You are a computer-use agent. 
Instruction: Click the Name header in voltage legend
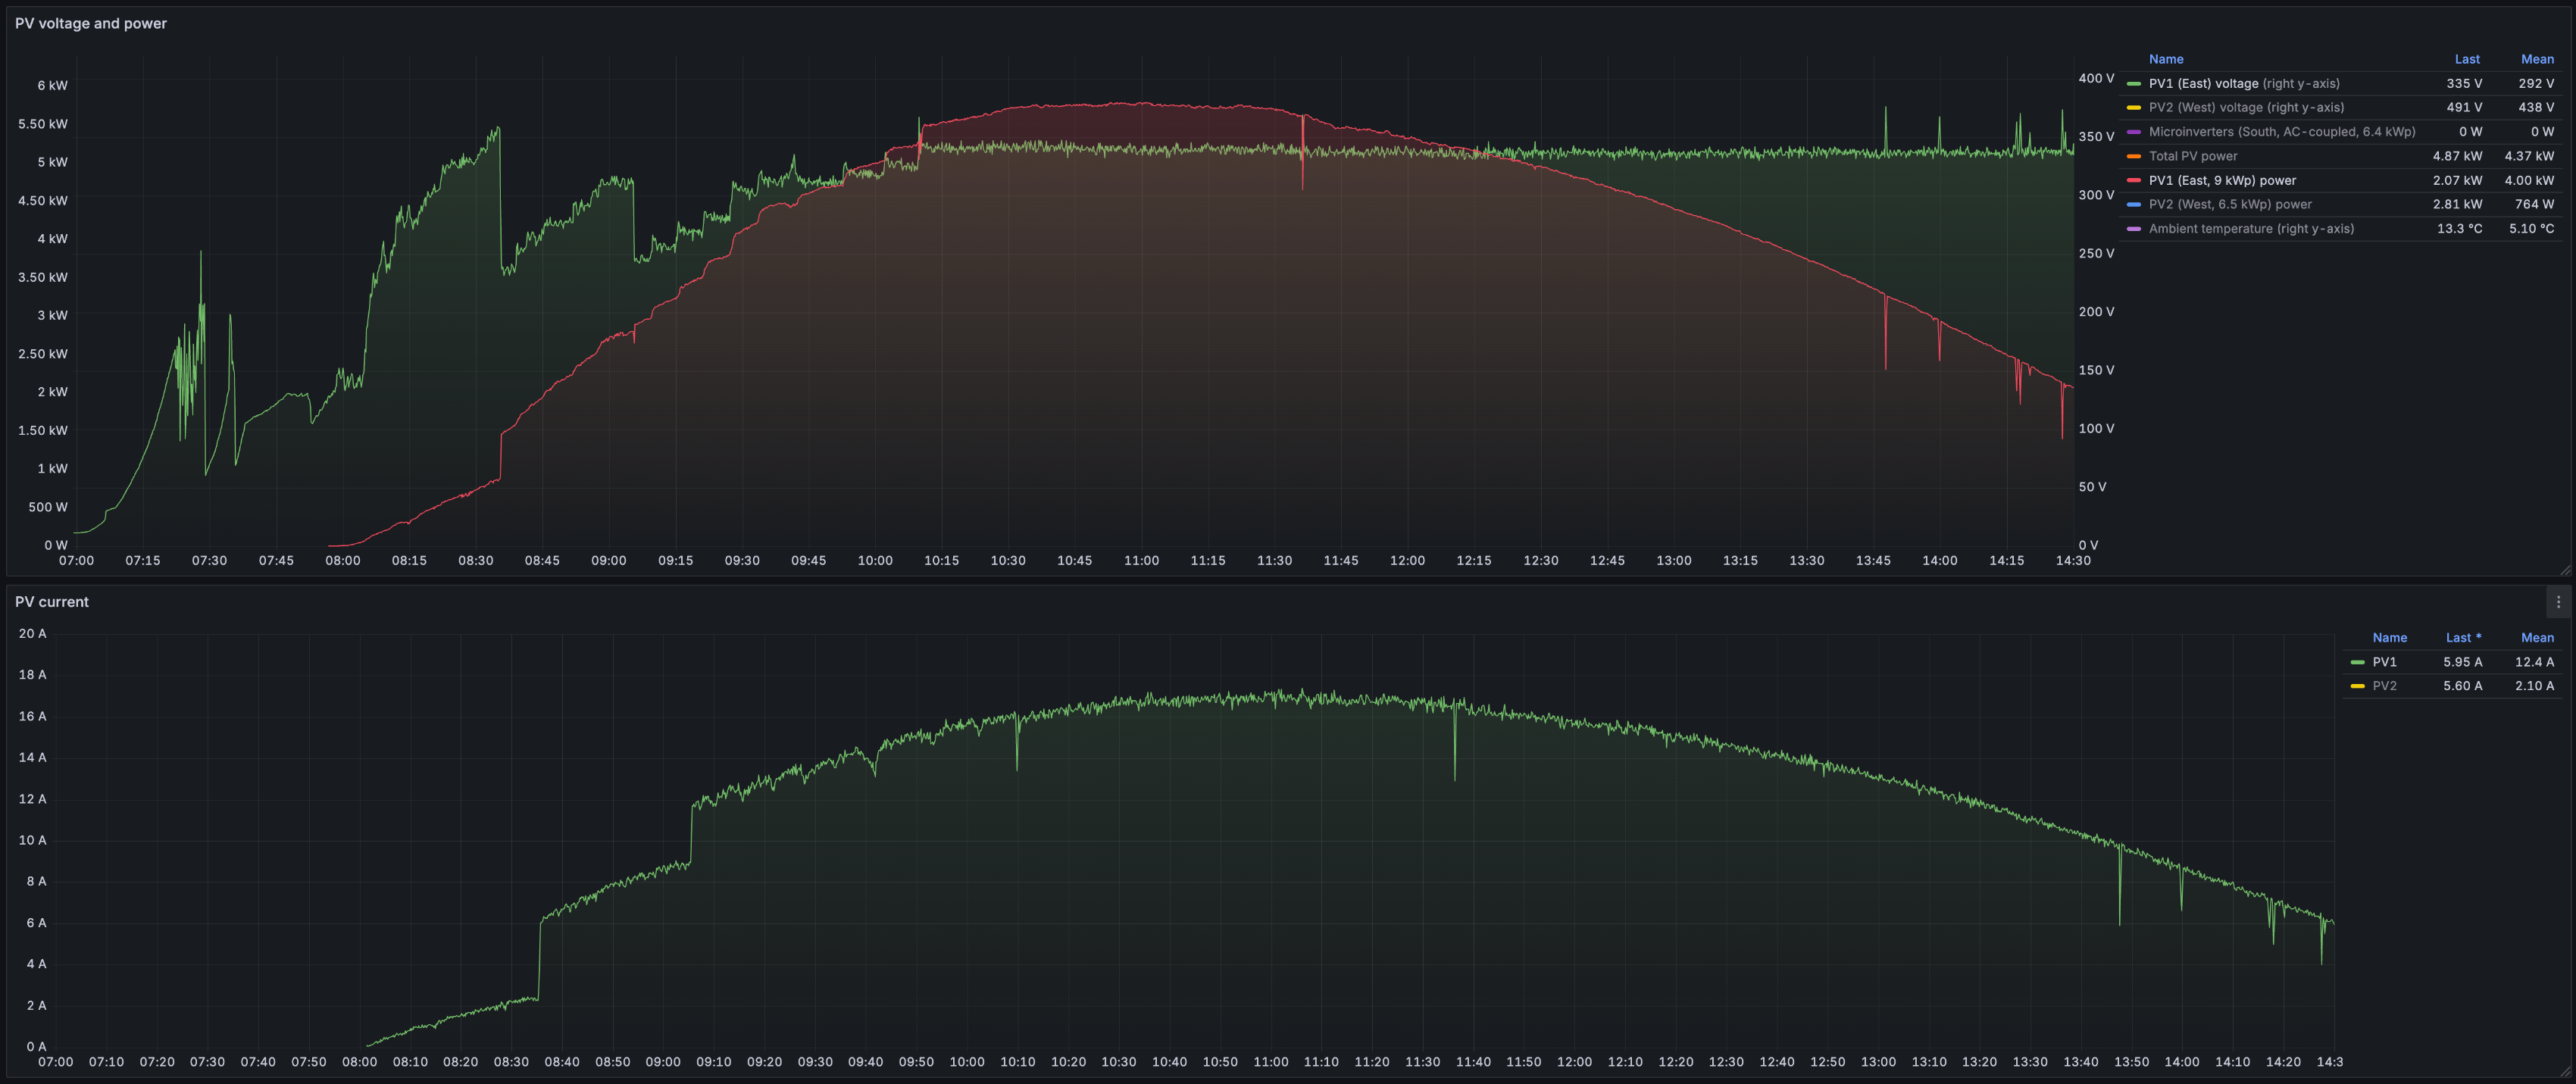pos(2165,59)
